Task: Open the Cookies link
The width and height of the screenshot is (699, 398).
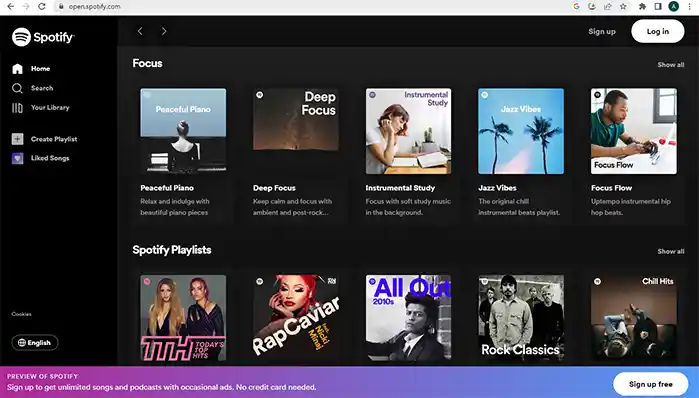Action: 21,314
